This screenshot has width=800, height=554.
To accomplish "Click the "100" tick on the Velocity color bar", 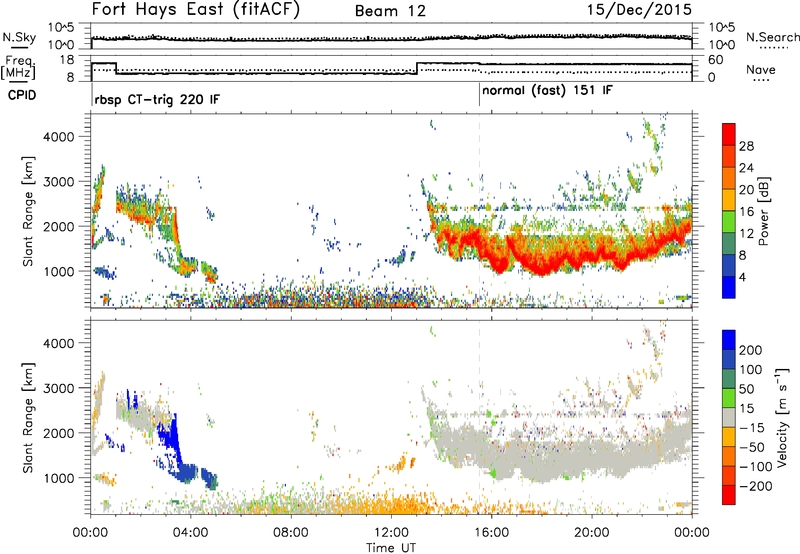I will (x=751, y=369).
